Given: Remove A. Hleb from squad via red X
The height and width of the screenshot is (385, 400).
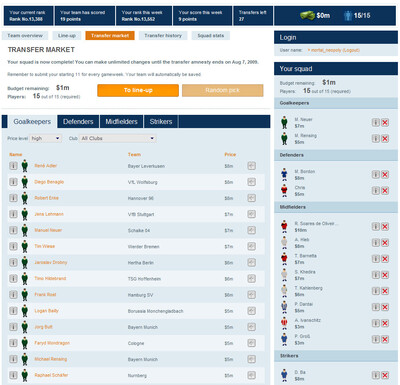Looking at the screenshot, I should (385, 243).
